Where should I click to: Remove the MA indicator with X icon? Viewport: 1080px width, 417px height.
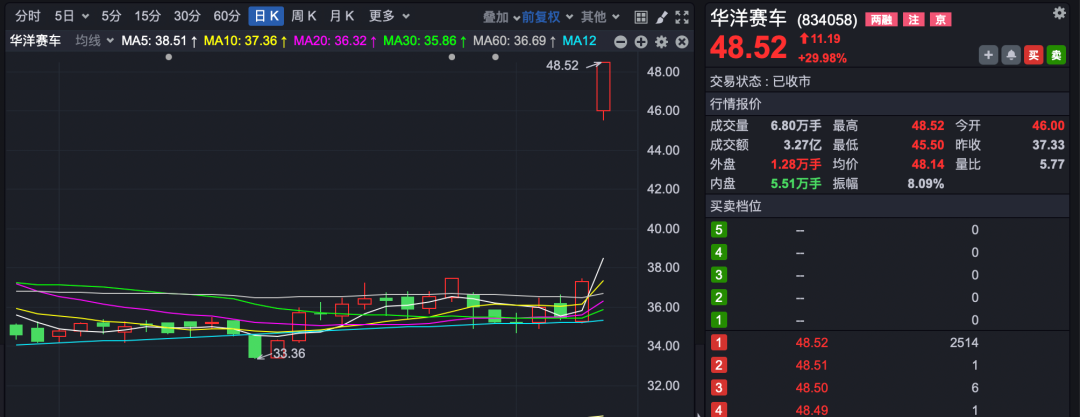click(x=681, y=41)
